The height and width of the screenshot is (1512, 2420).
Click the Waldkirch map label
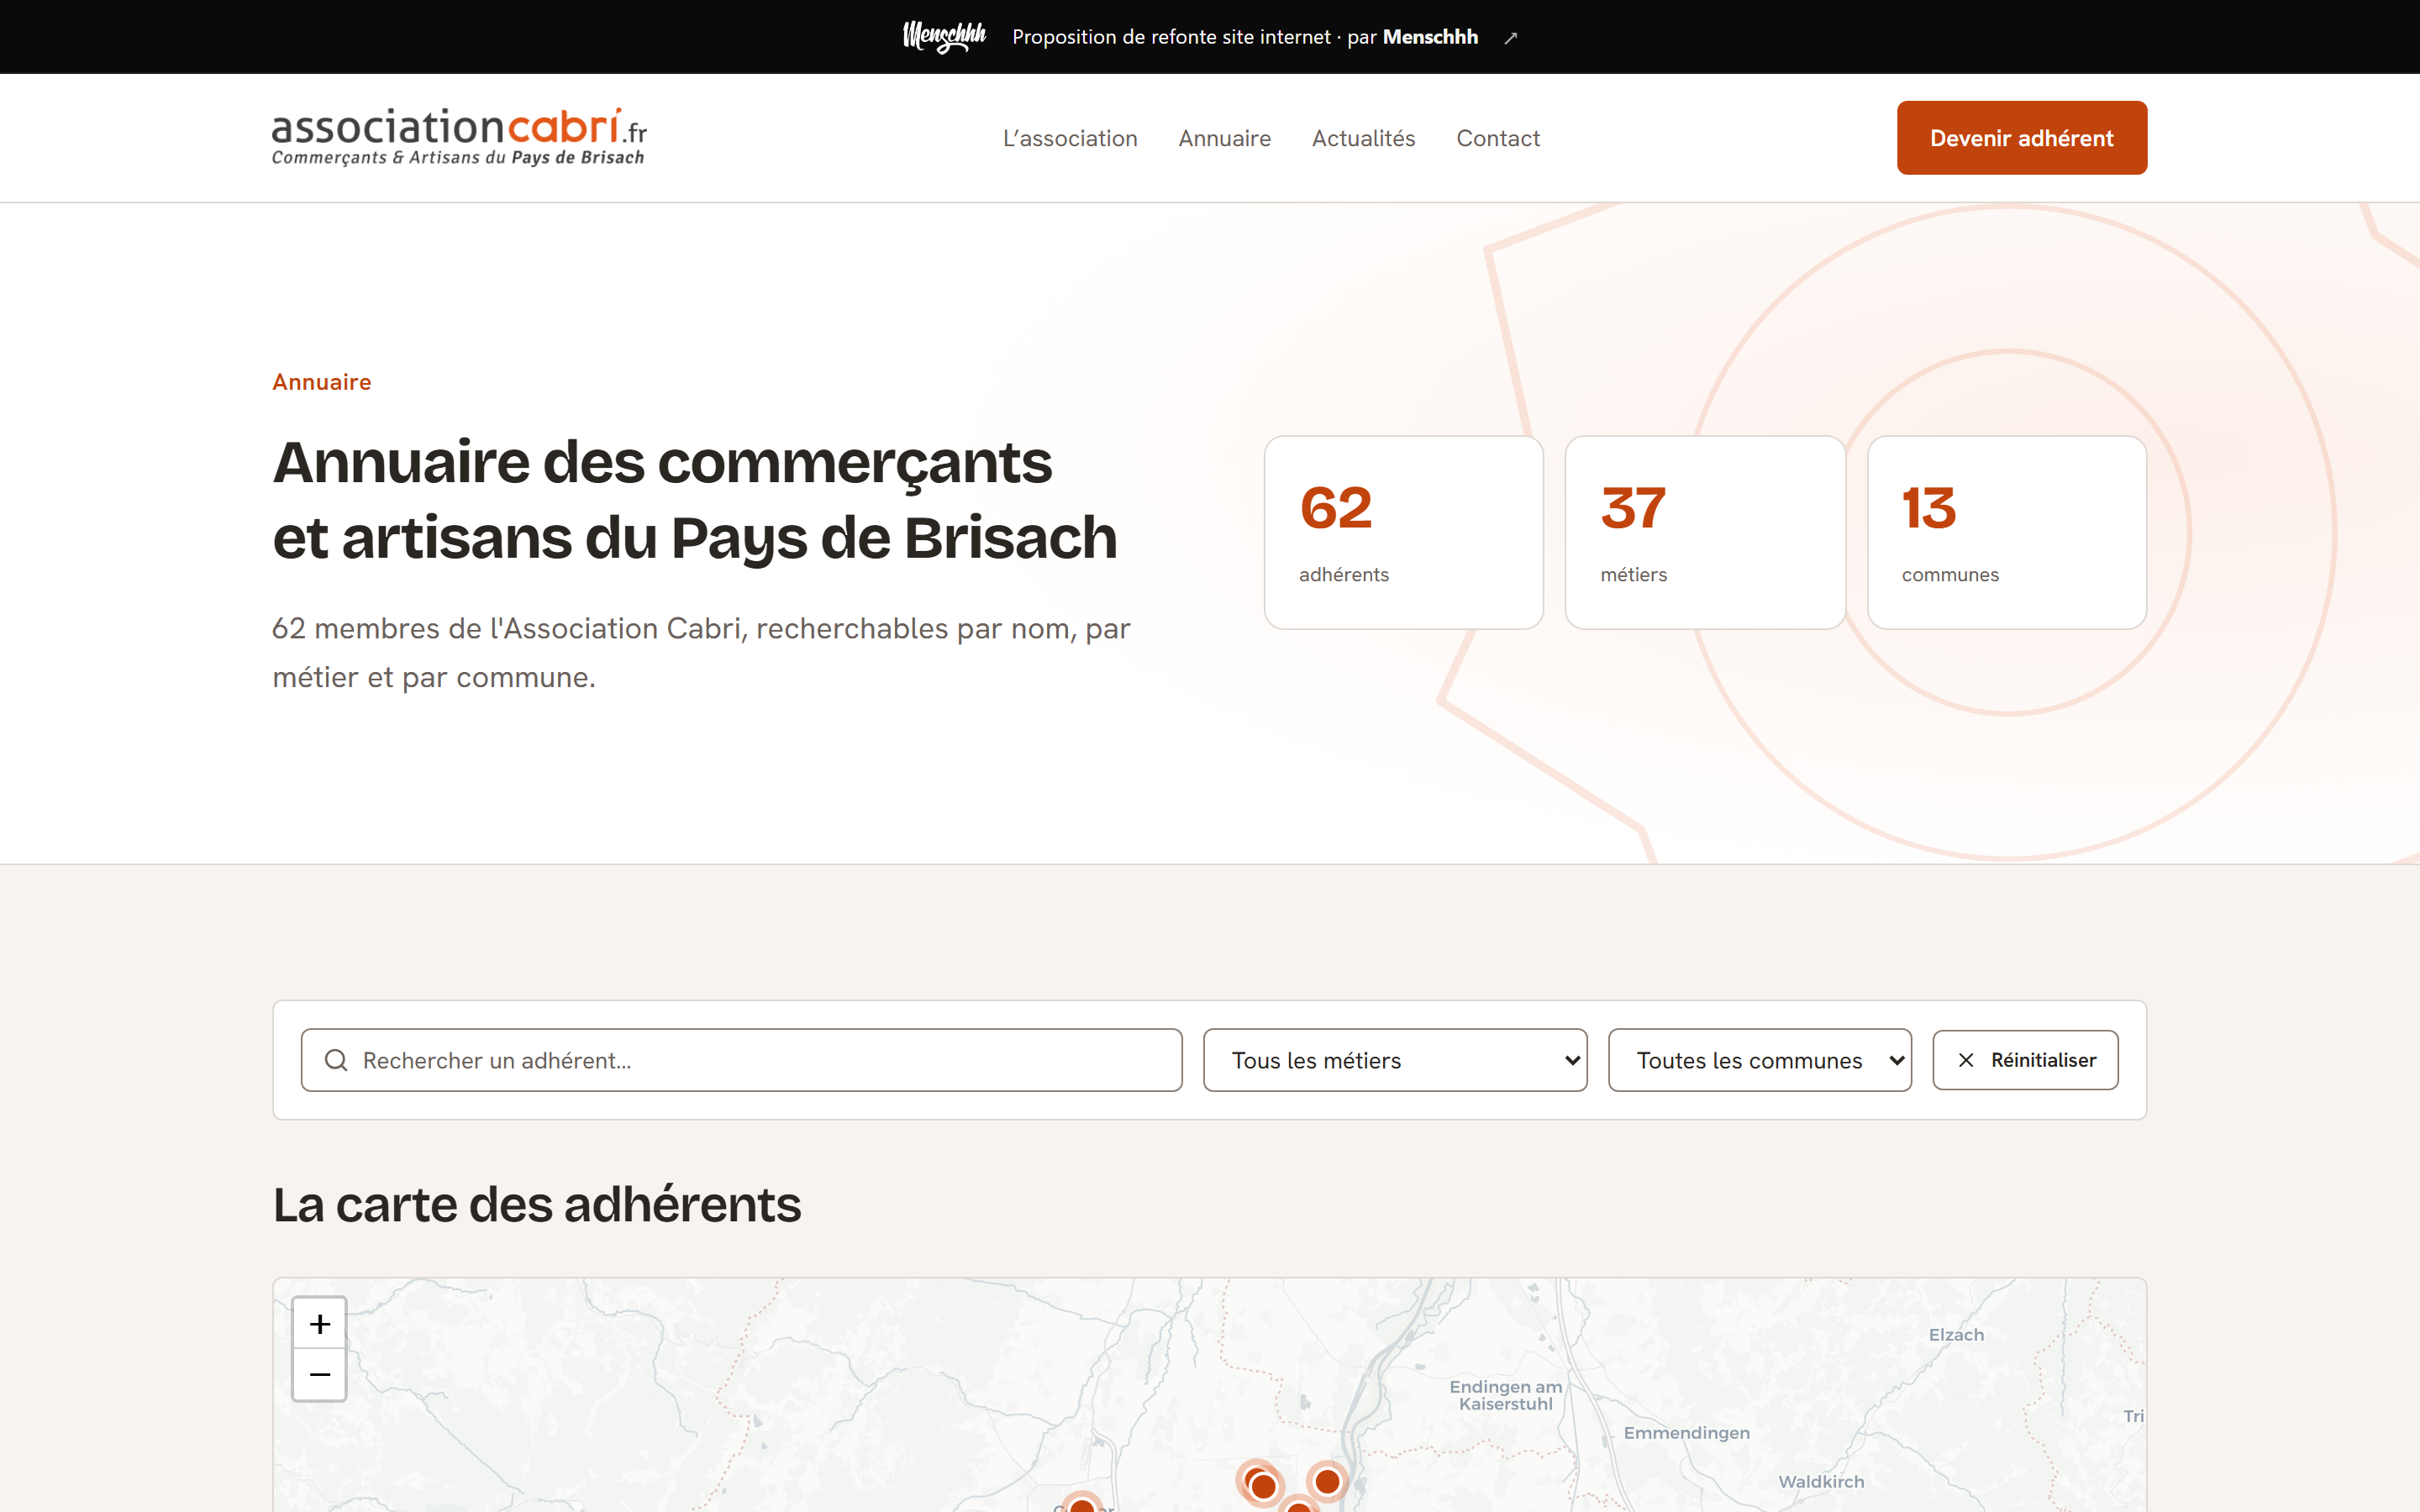click(1820, 1481)
